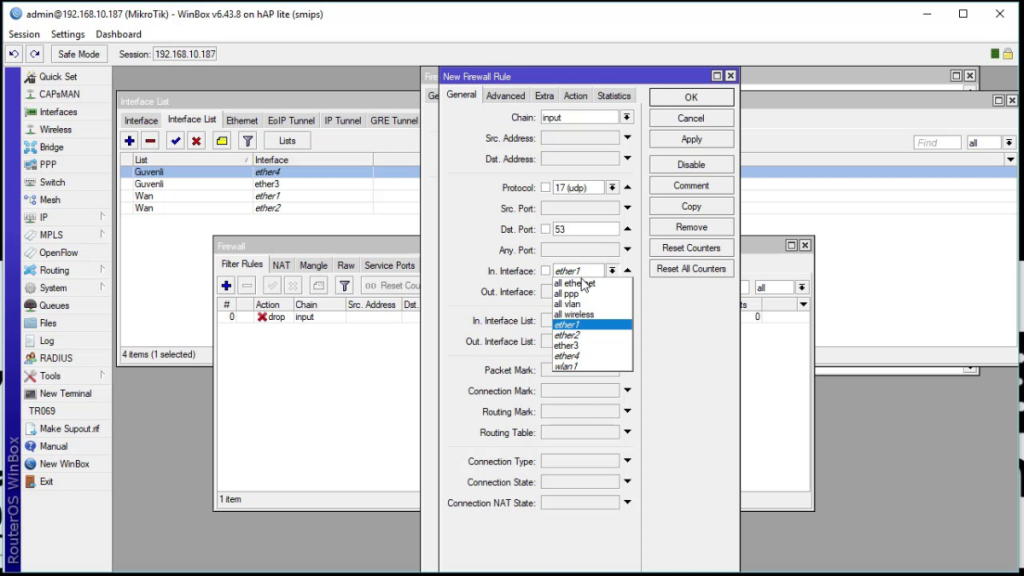The height and width of the screenshot is (576, 1024).
Task: Expand the Connection State field arrow
Action: point(627,482)
